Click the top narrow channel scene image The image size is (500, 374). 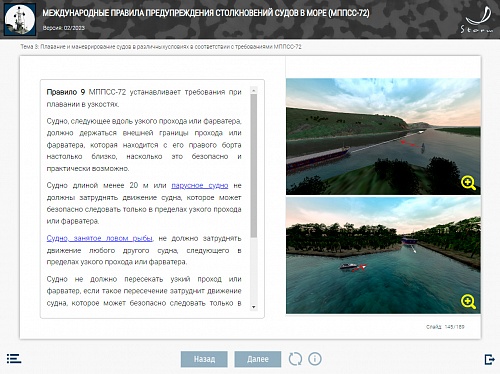pyautogui.click(x=383, y=136)
